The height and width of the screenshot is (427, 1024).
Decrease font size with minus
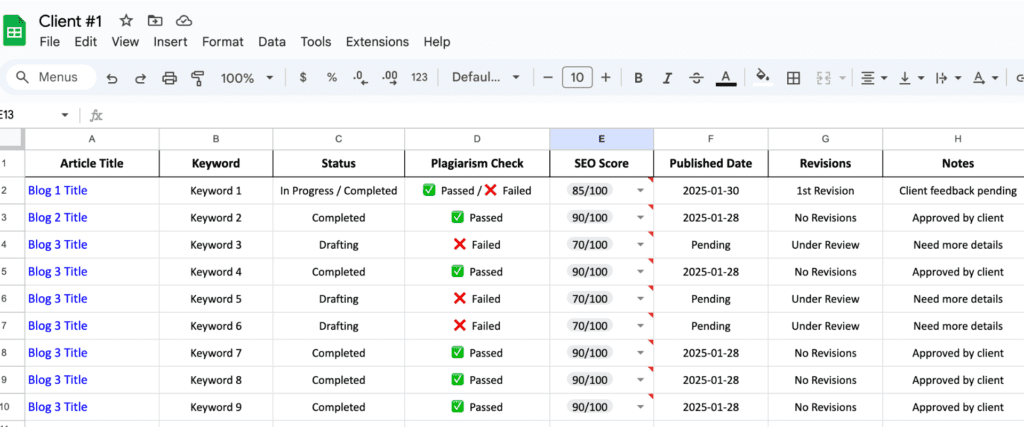(x=548, y=78)
